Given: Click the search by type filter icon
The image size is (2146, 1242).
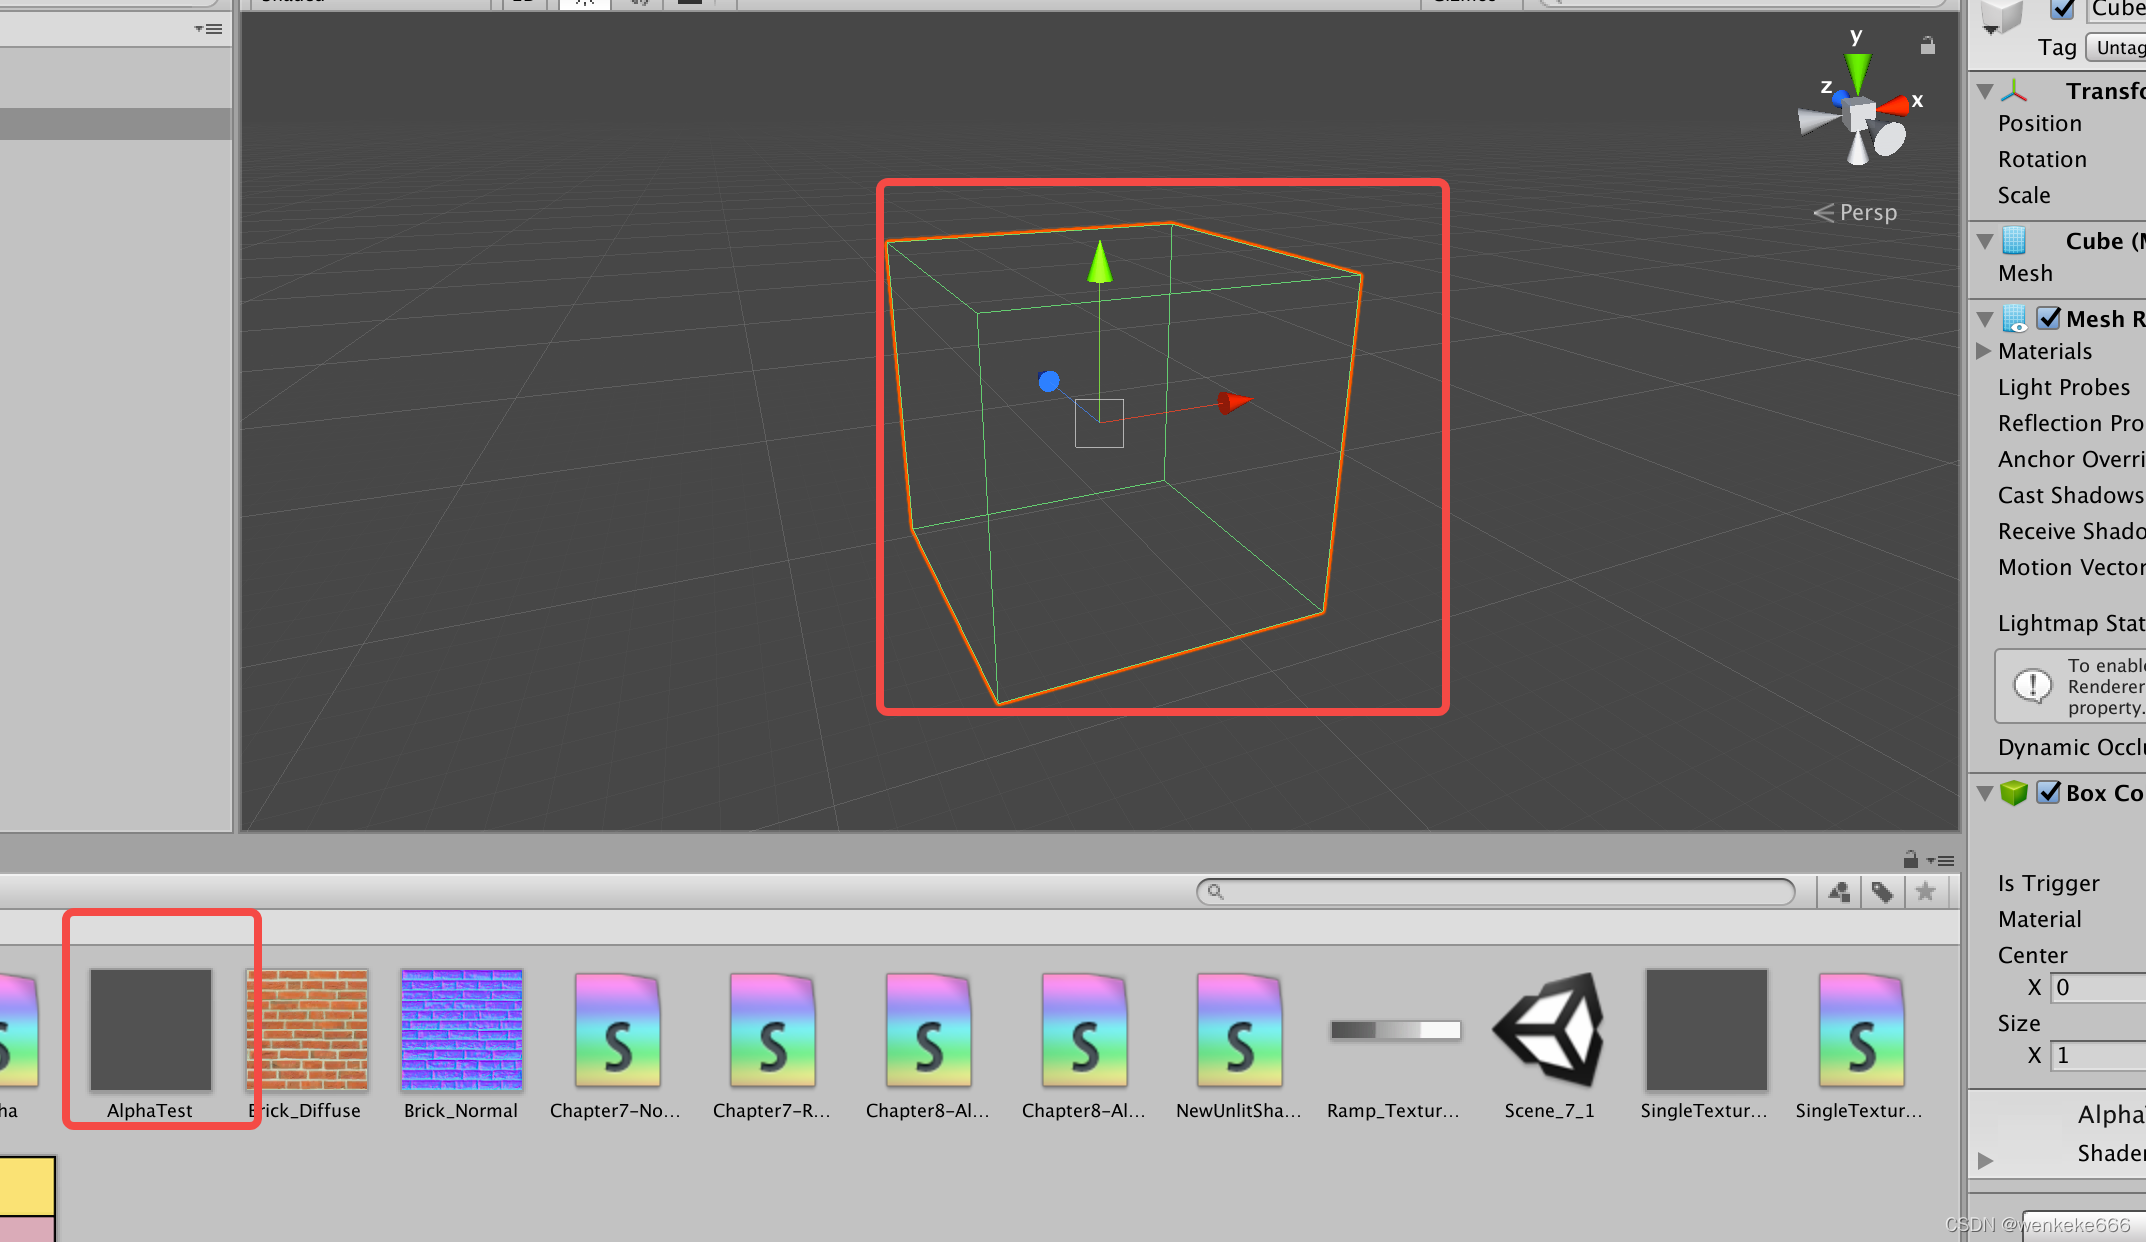Looking at the screenshot, I should coord(1839,892).
